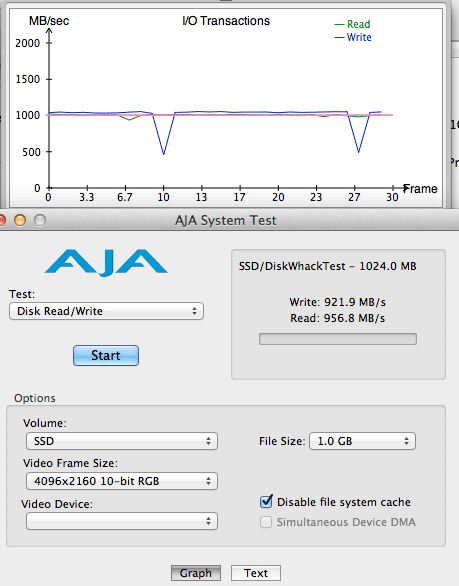Click the Read legend entry in the graph
Image resolution: width=459 pixels, height=586 pixels.
pos(352,24)
